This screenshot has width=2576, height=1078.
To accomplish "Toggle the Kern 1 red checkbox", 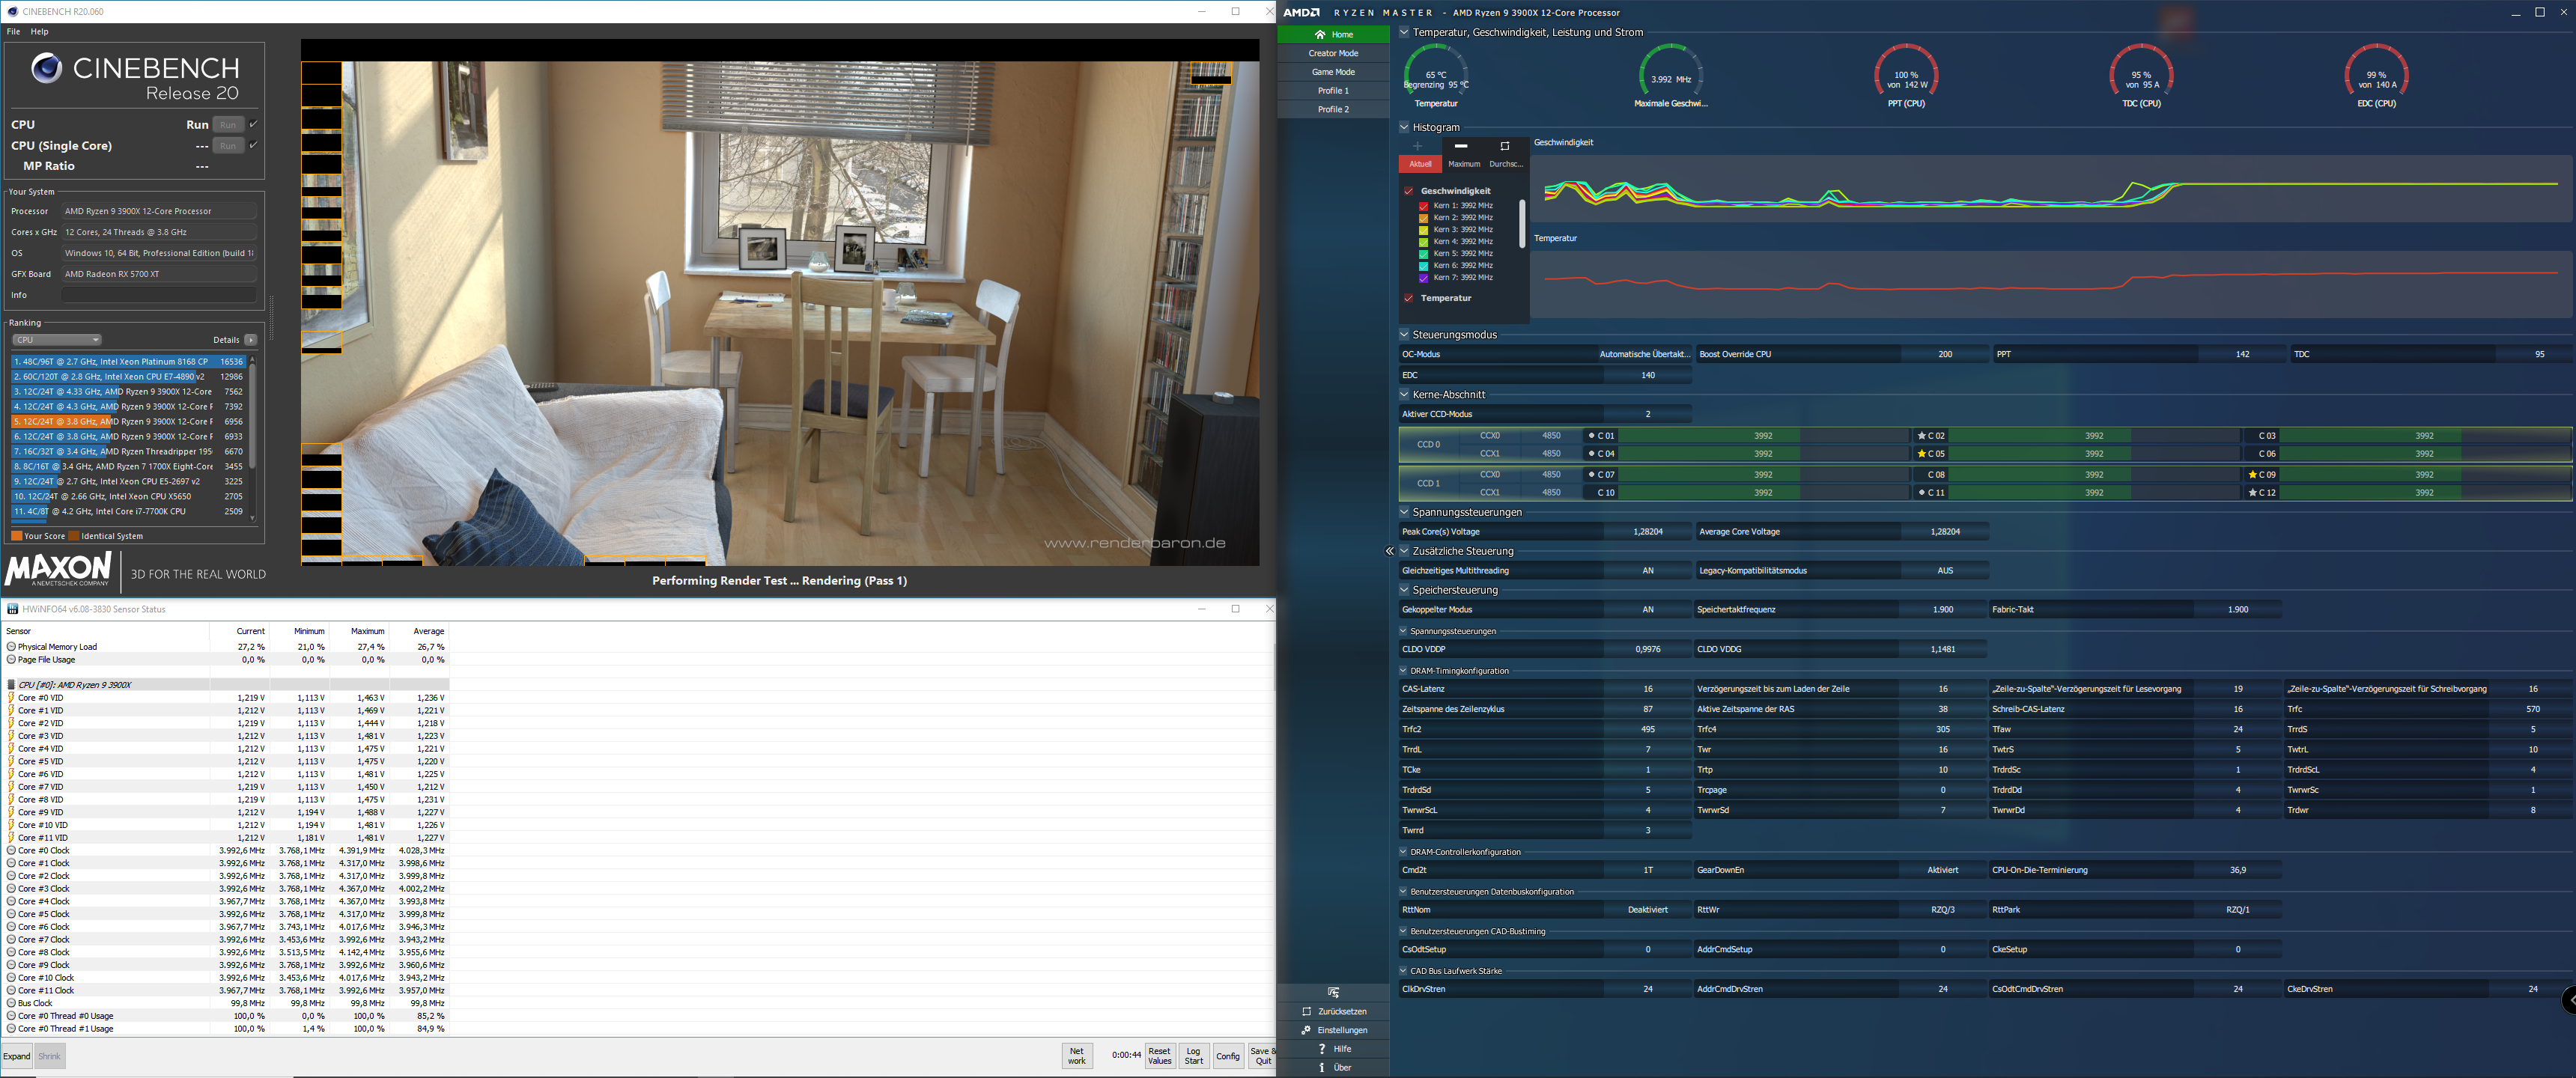I will click(x=1423, y=206).
